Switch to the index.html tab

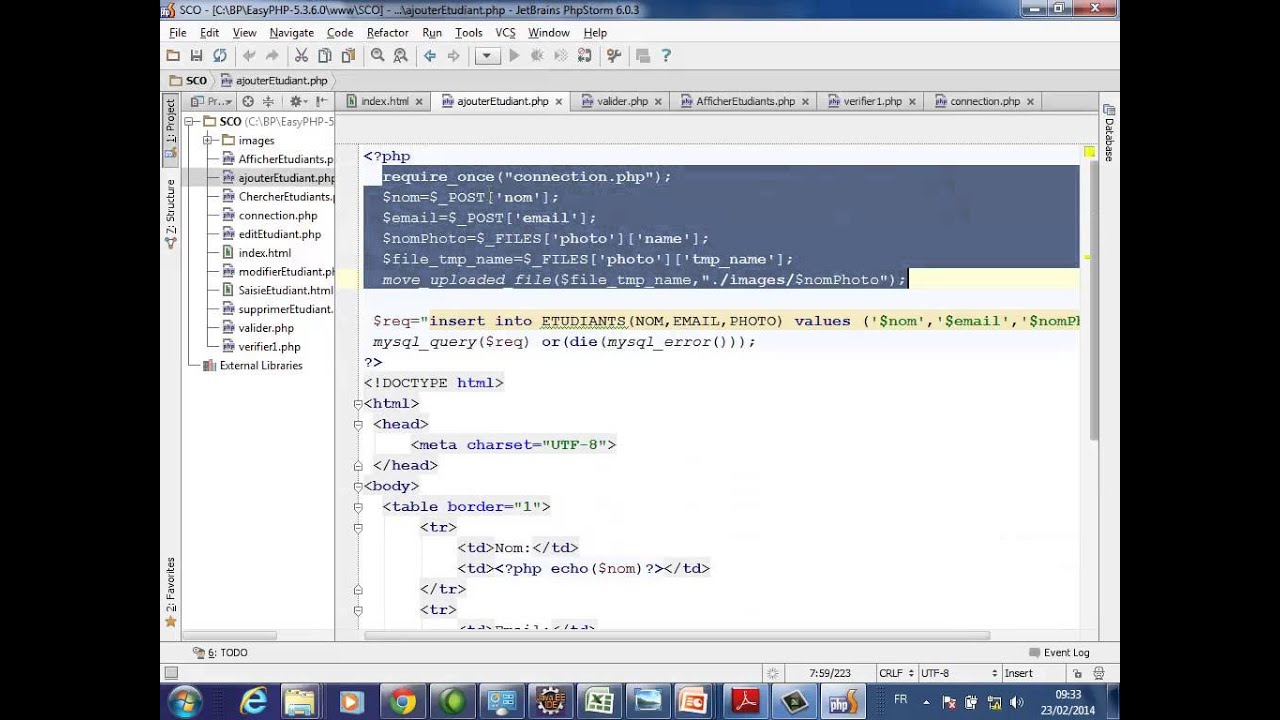click(384, 101)
